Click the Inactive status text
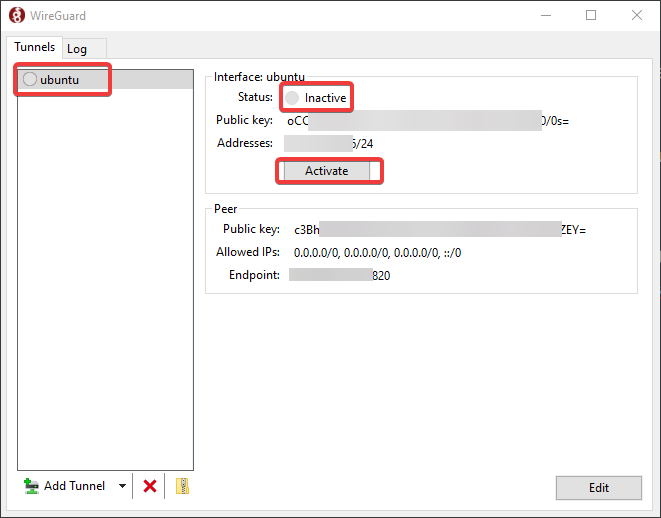 tap(325, 98)
